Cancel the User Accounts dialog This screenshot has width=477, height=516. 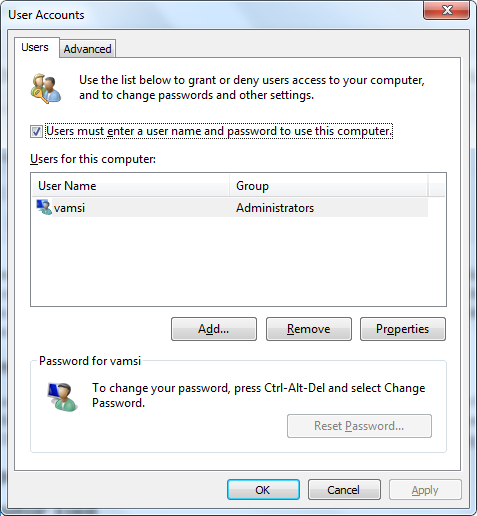point(344,490)
